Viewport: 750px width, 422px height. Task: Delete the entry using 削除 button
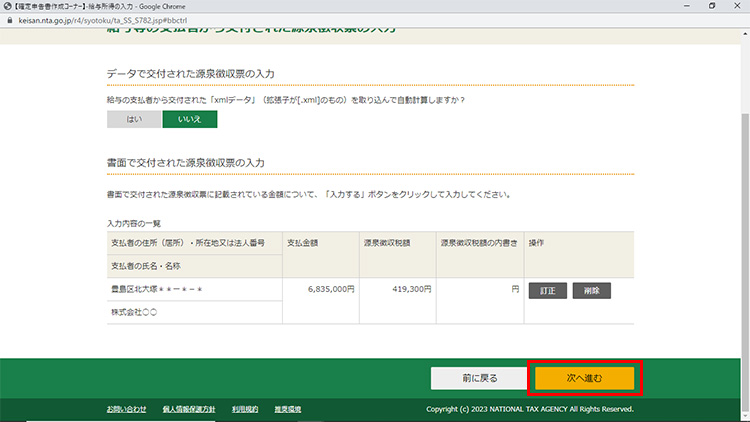tap(591, 290)
